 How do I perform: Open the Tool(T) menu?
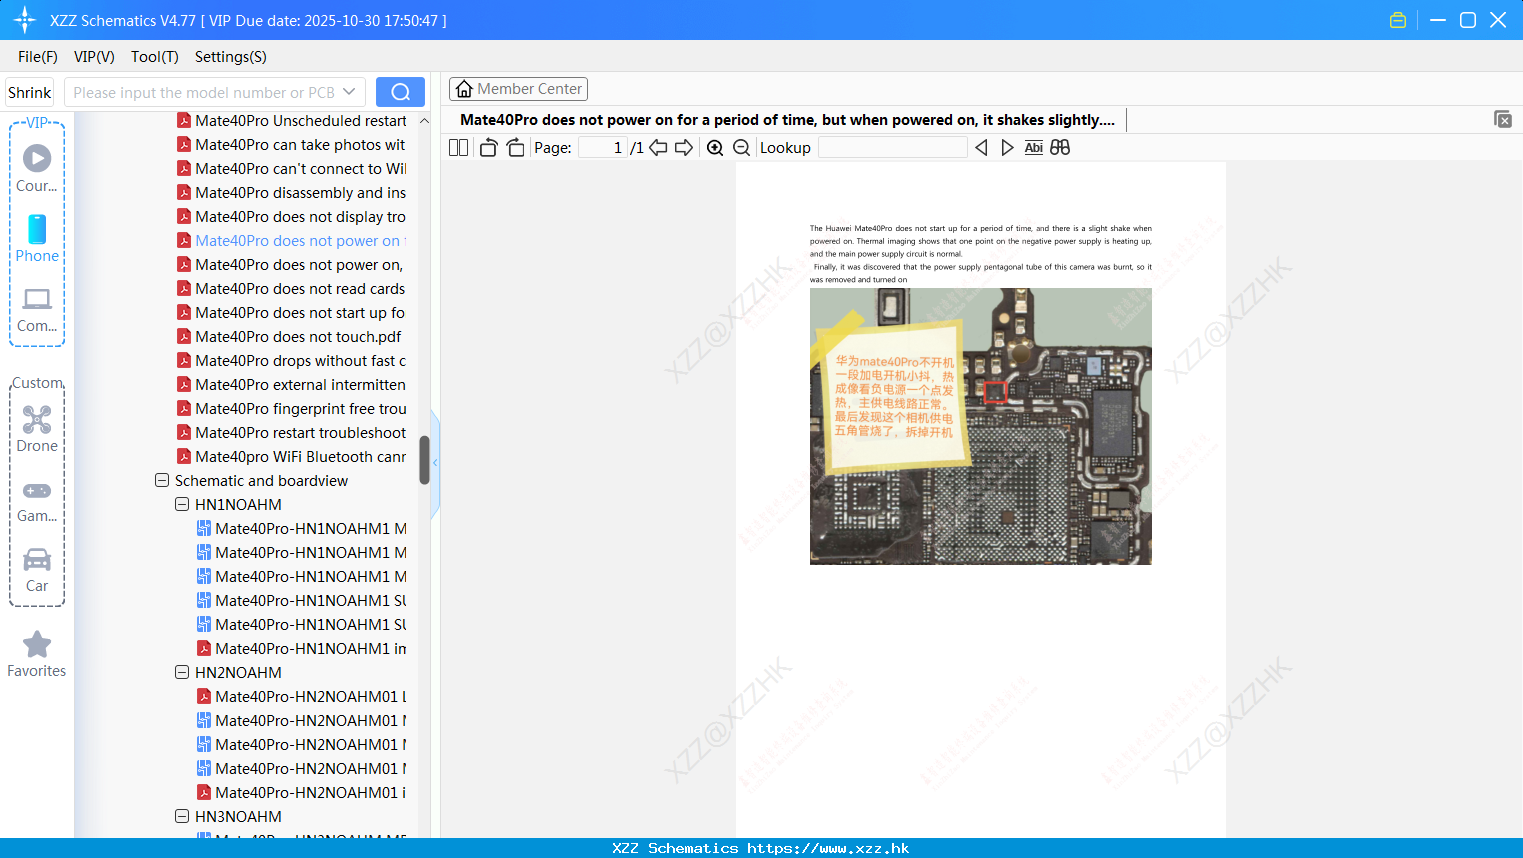(x=155, y=57)
